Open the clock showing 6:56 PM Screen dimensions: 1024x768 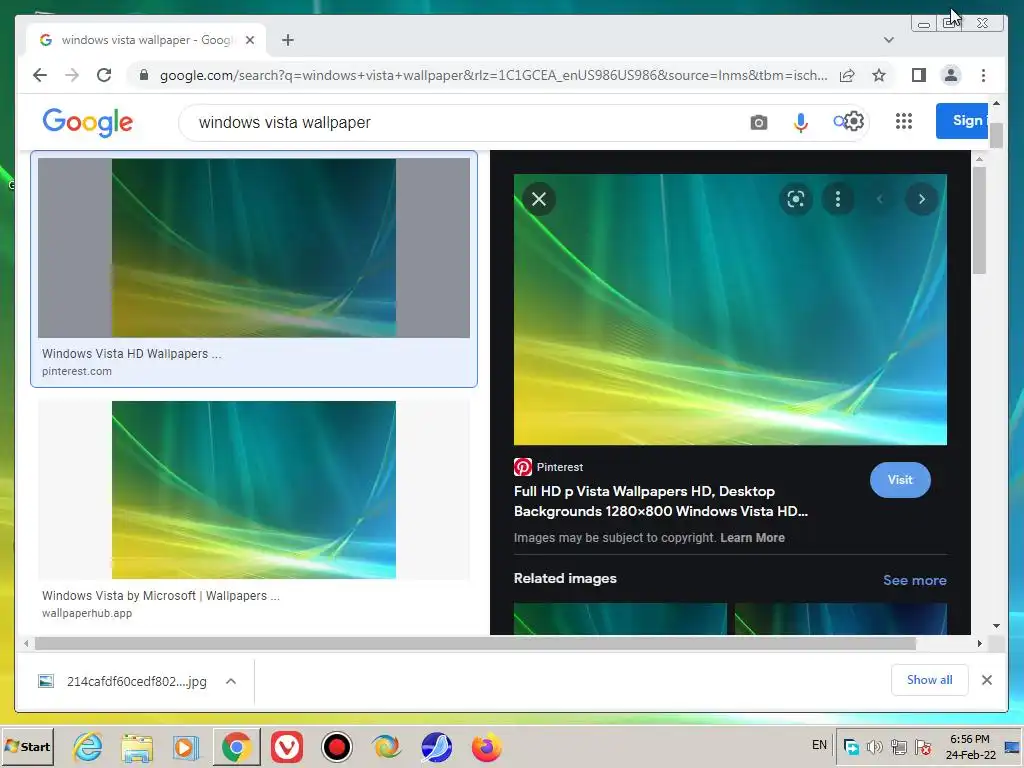pyautogui.click(x=970, y=746)
